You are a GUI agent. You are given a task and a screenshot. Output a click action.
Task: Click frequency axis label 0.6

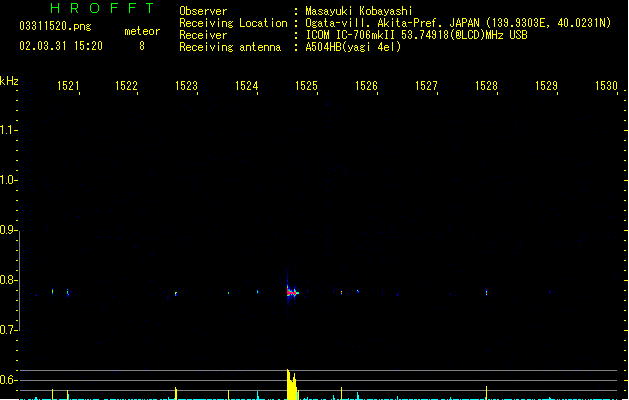coord(7,380)
